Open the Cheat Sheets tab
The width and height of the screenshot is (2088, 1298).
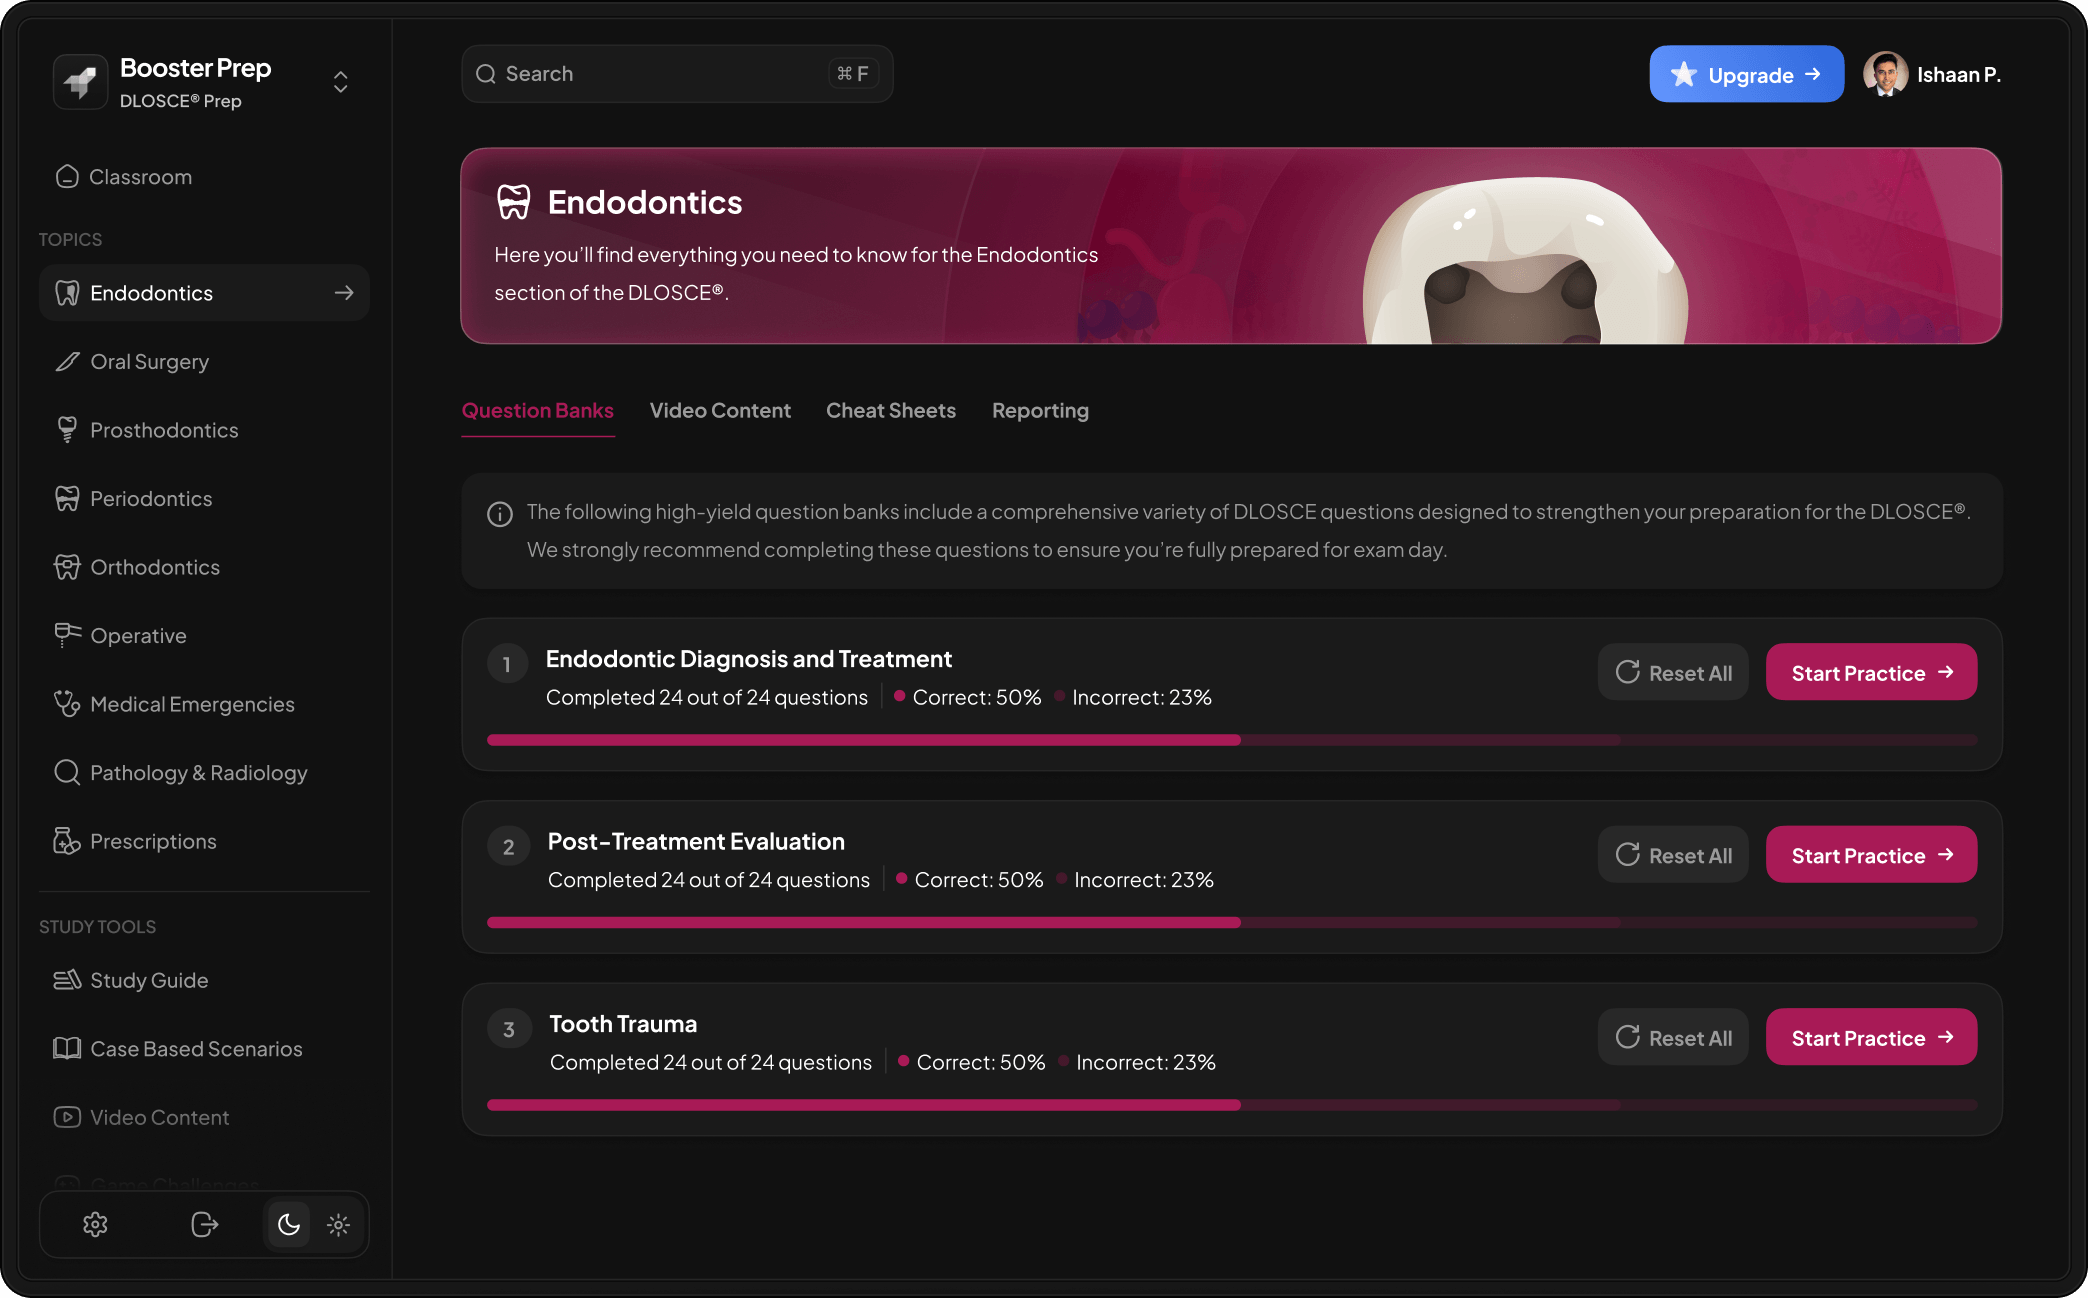click(x=891, y=411)
